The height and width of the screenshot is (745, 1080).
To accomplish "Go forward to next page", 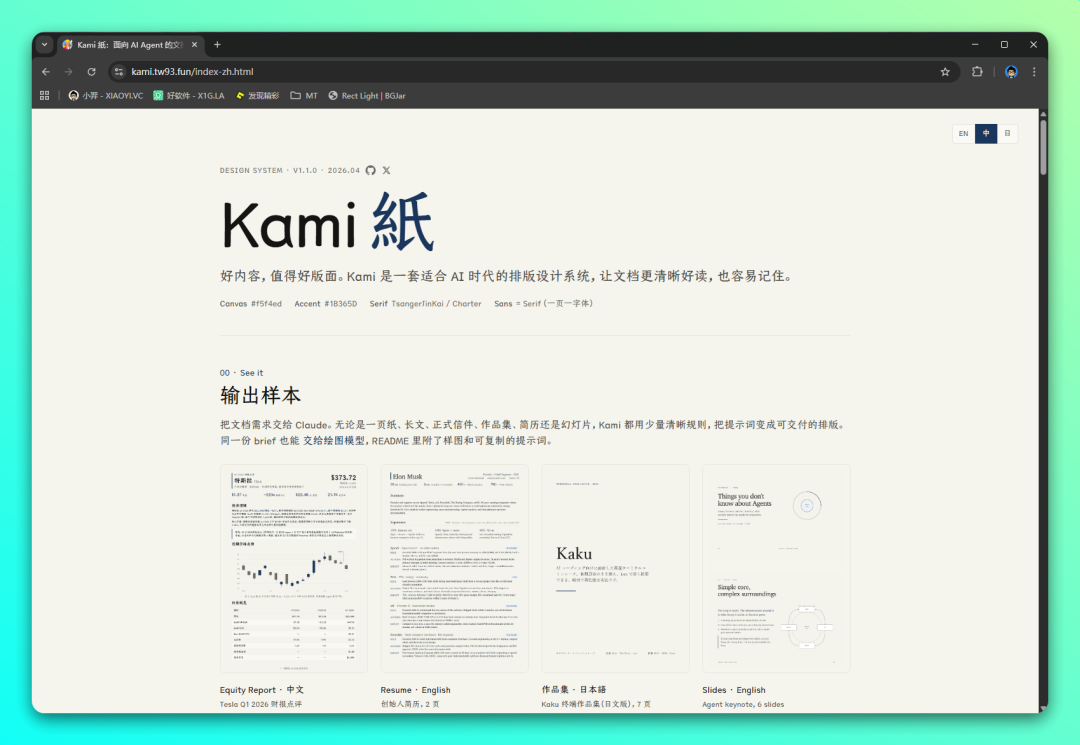I will 68,72.
